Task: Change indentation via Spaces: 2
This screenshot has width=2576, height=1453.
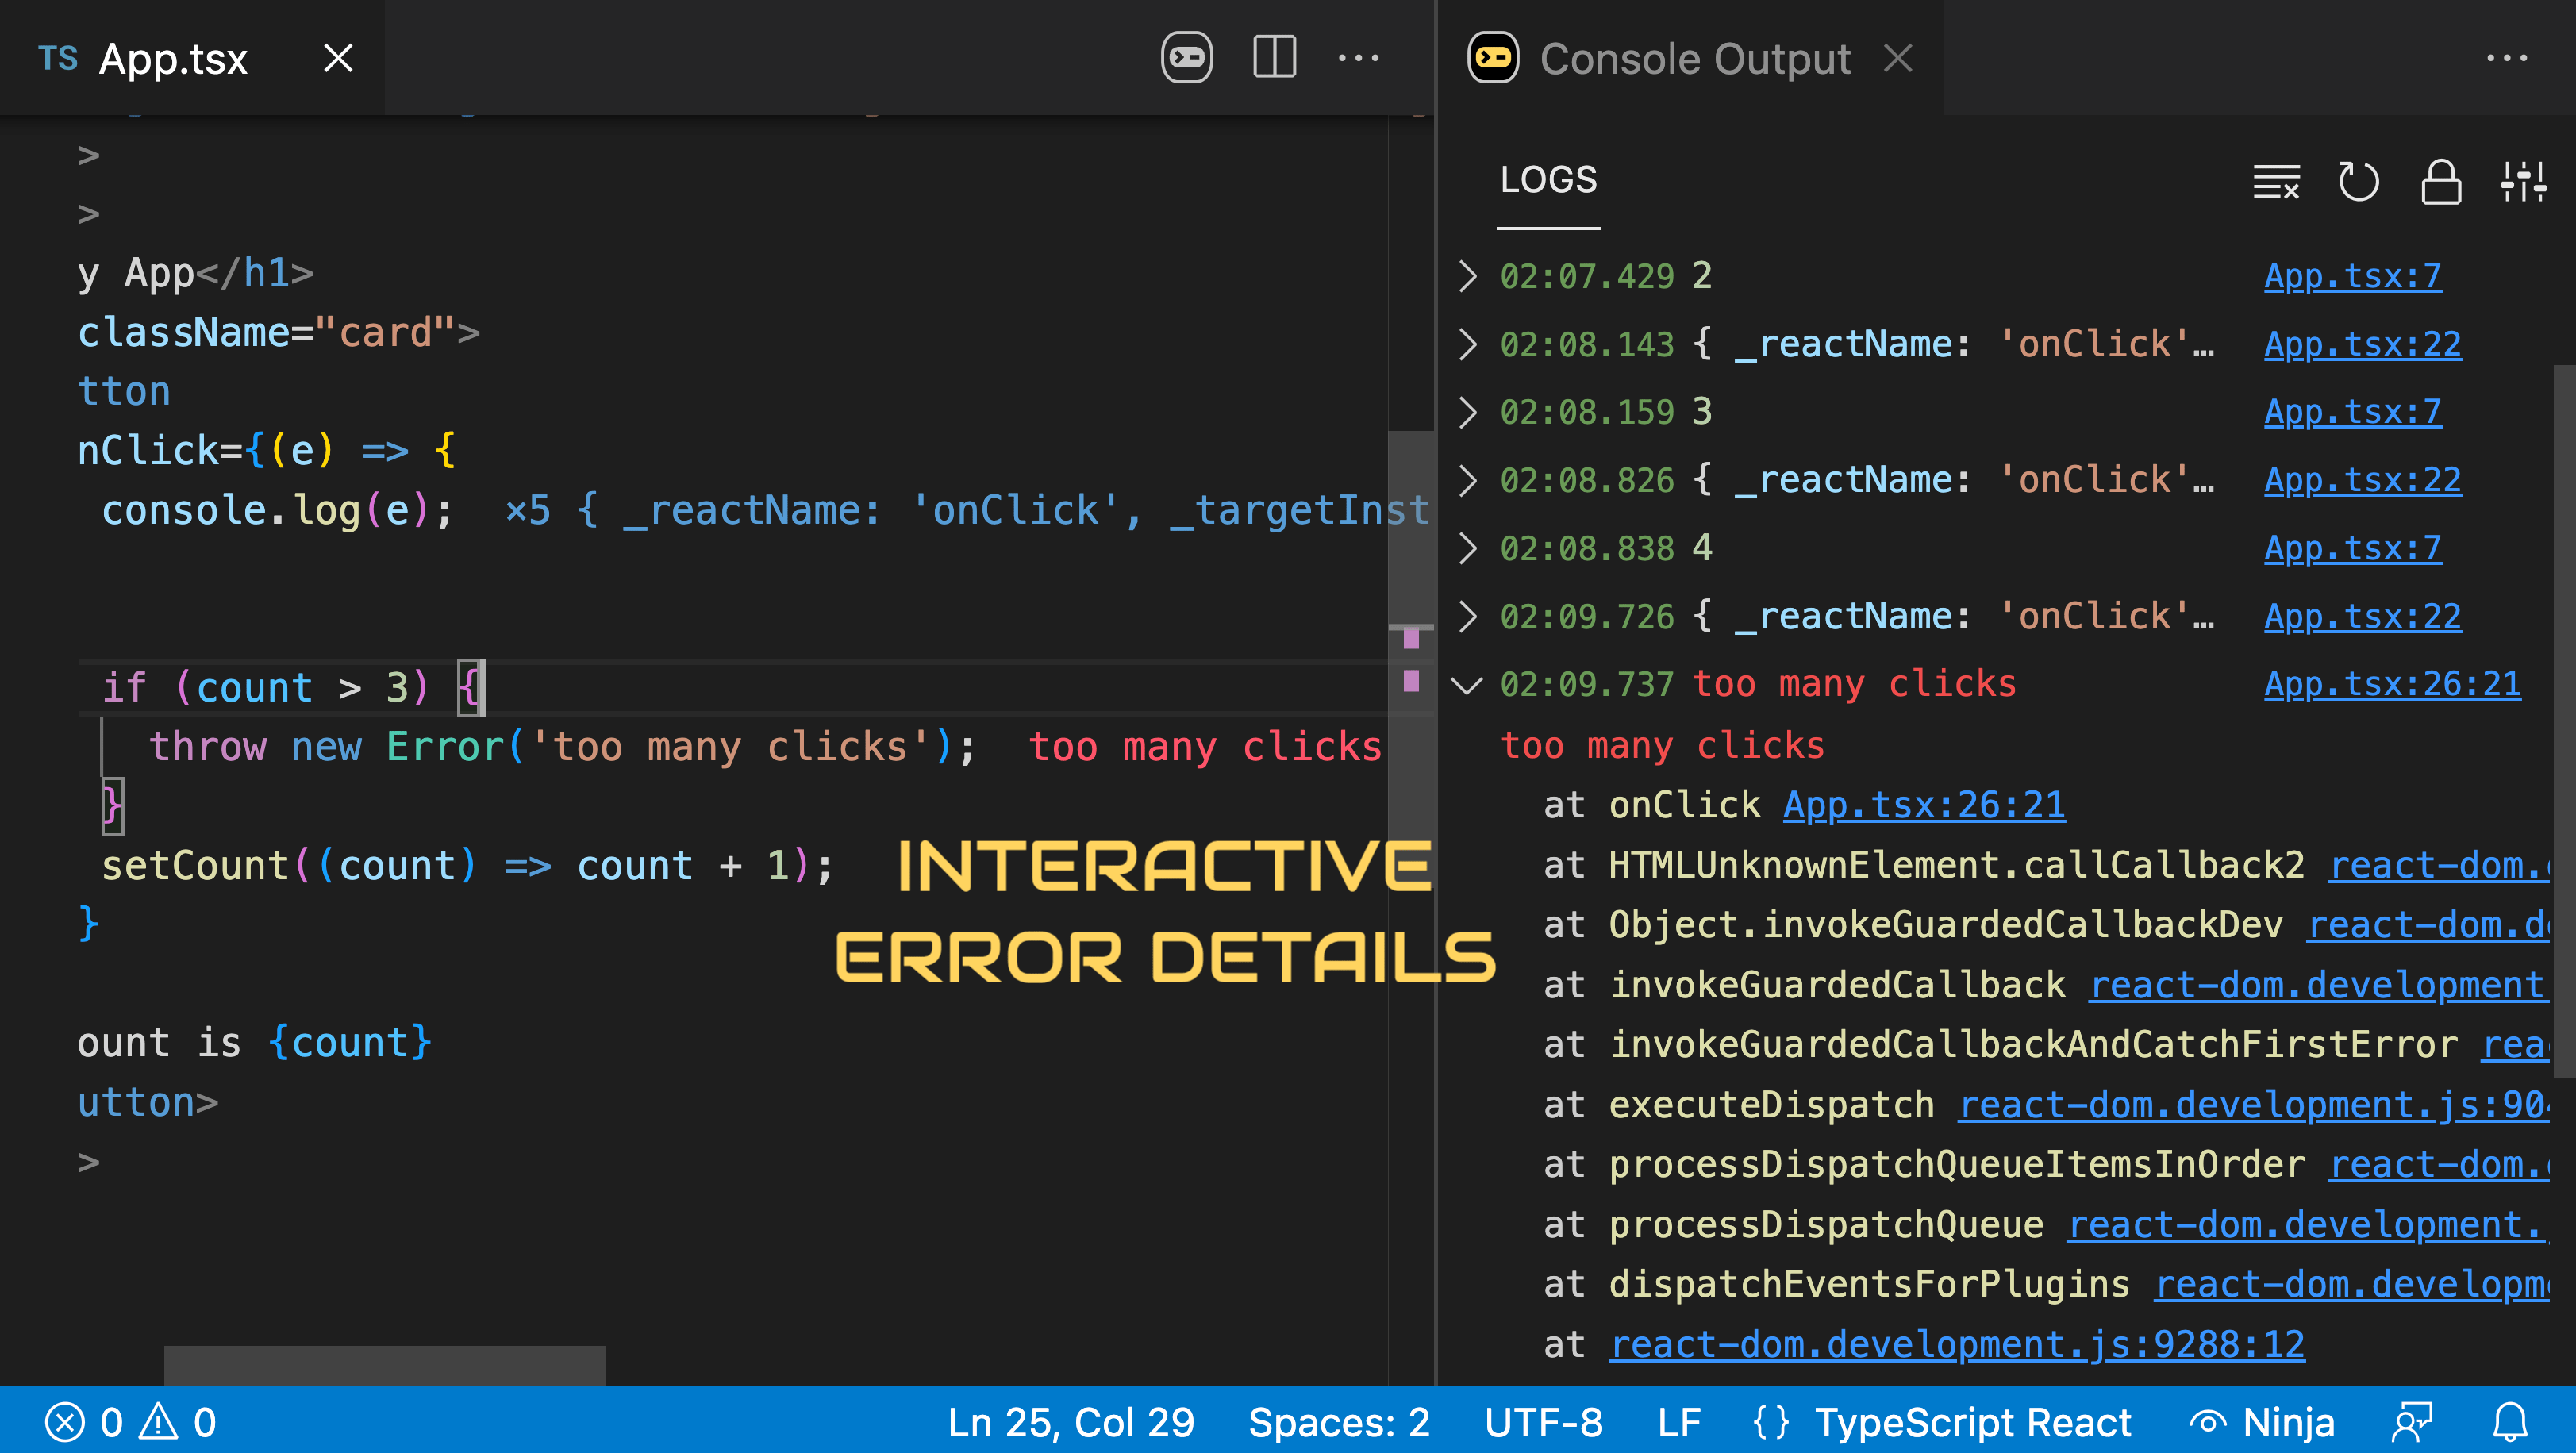Action: 1338,1421
